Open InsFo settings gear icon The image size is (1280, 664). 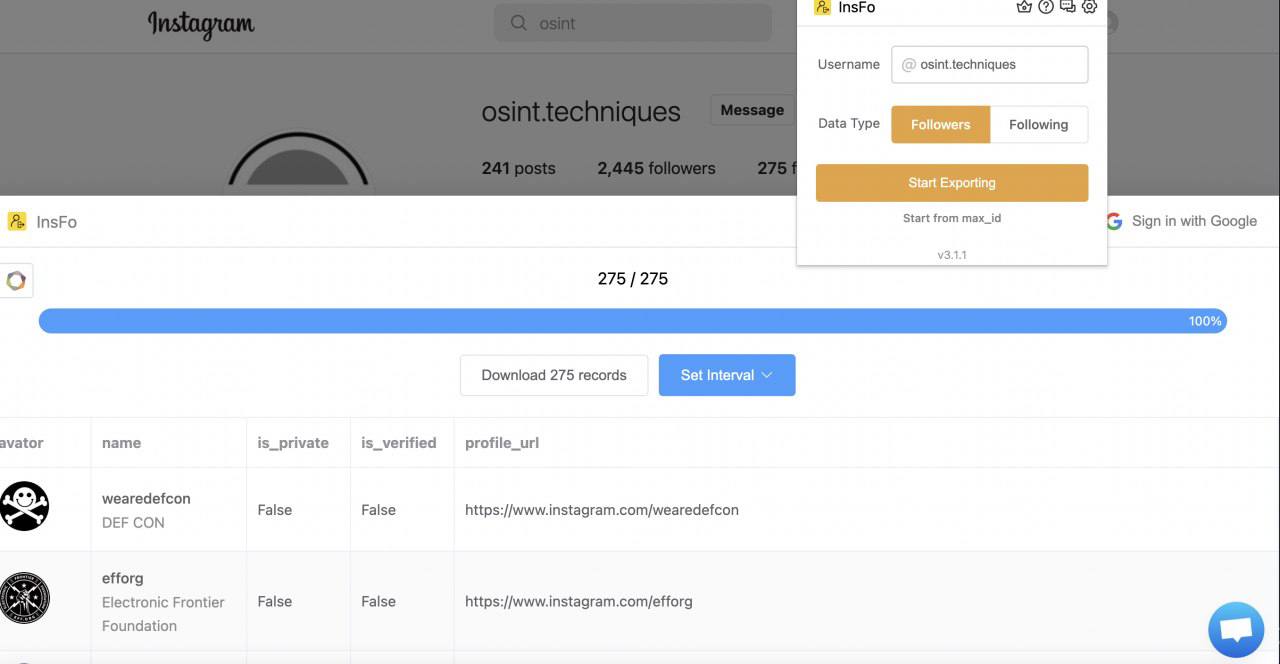click(1090, 7)
